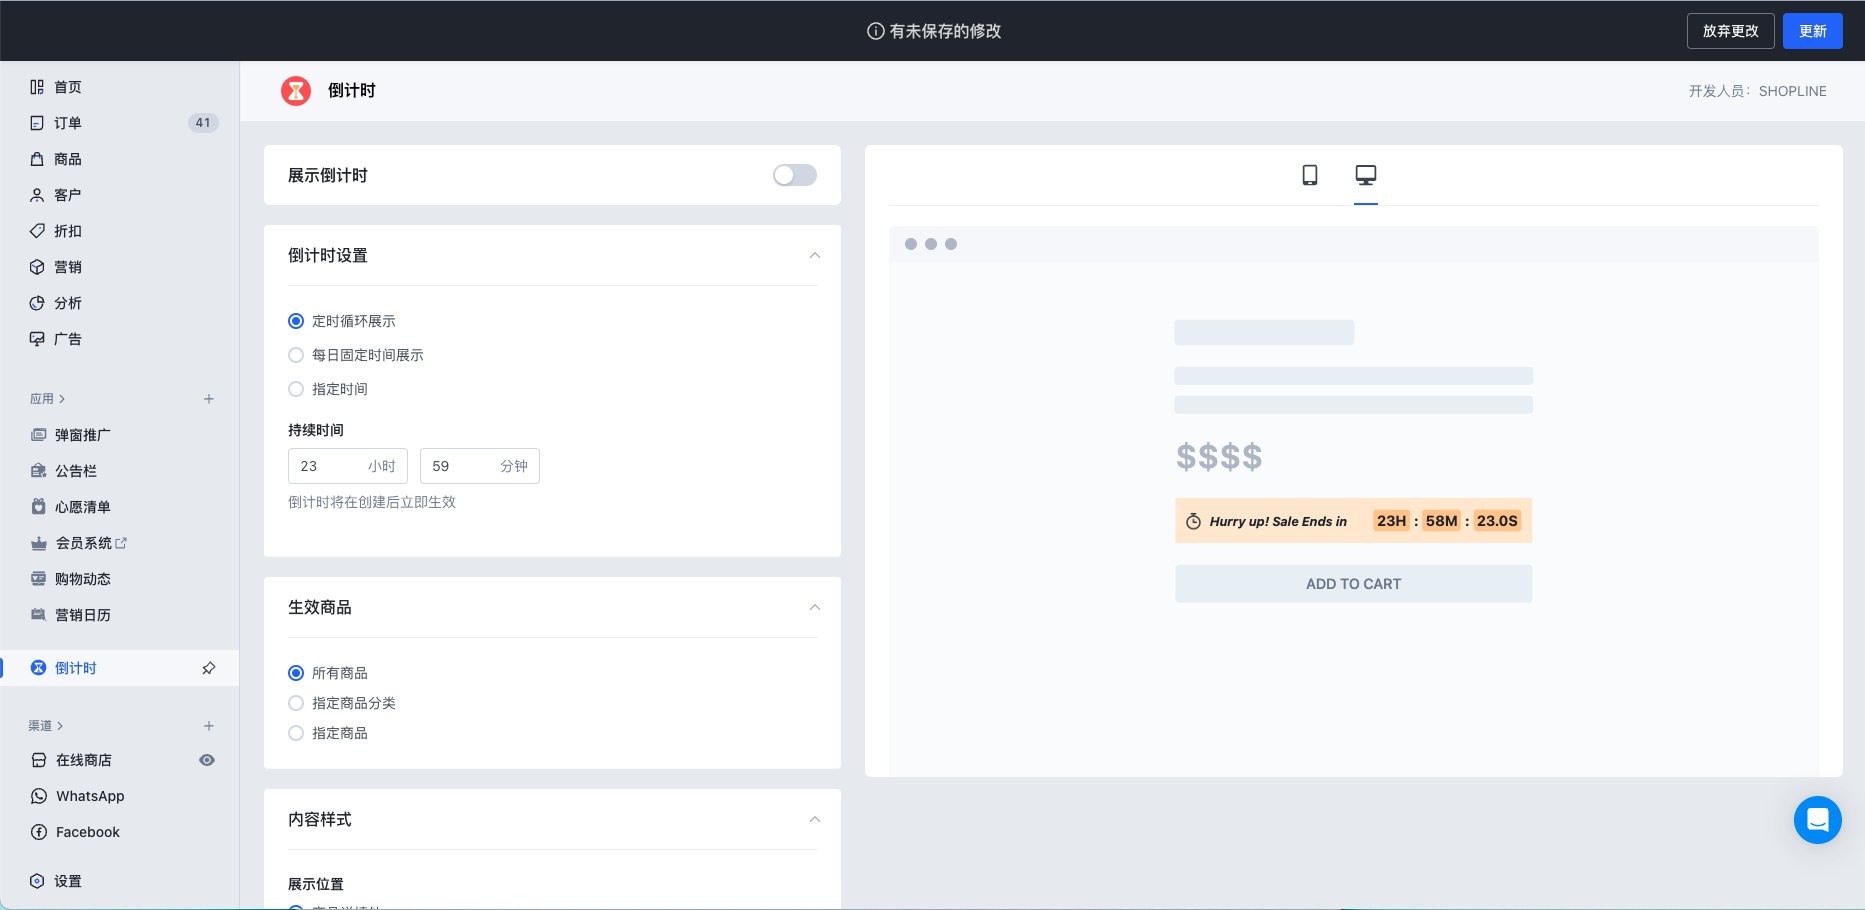
Task: Add a new app with 应用 plus icon
Action: click(x=209, y=399)
